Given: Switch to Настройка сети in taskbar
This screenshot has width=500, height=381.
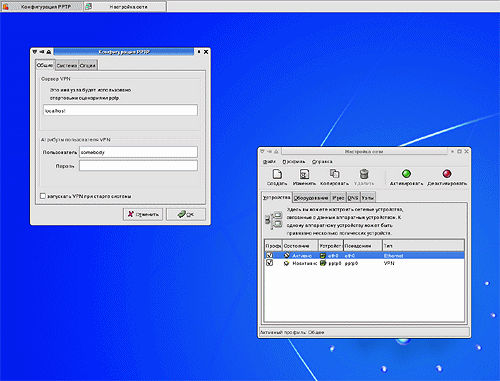Looking at the screenshot, I should 125,6.
